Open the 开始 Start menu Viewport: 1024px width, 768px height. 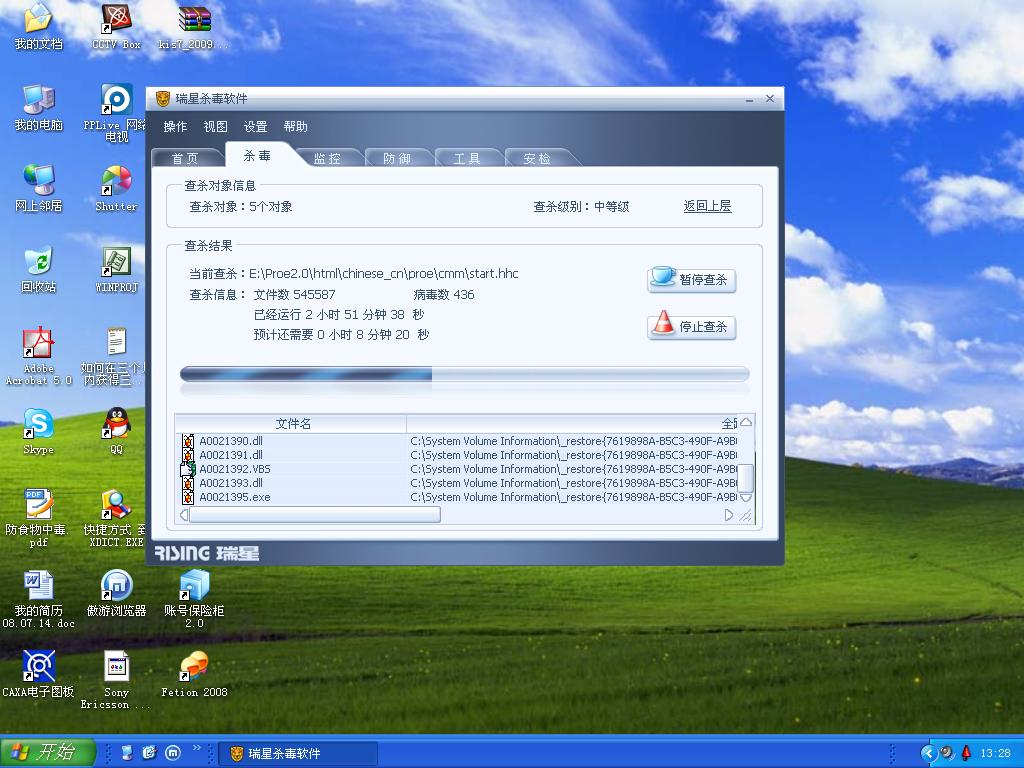tap(48, 752)
